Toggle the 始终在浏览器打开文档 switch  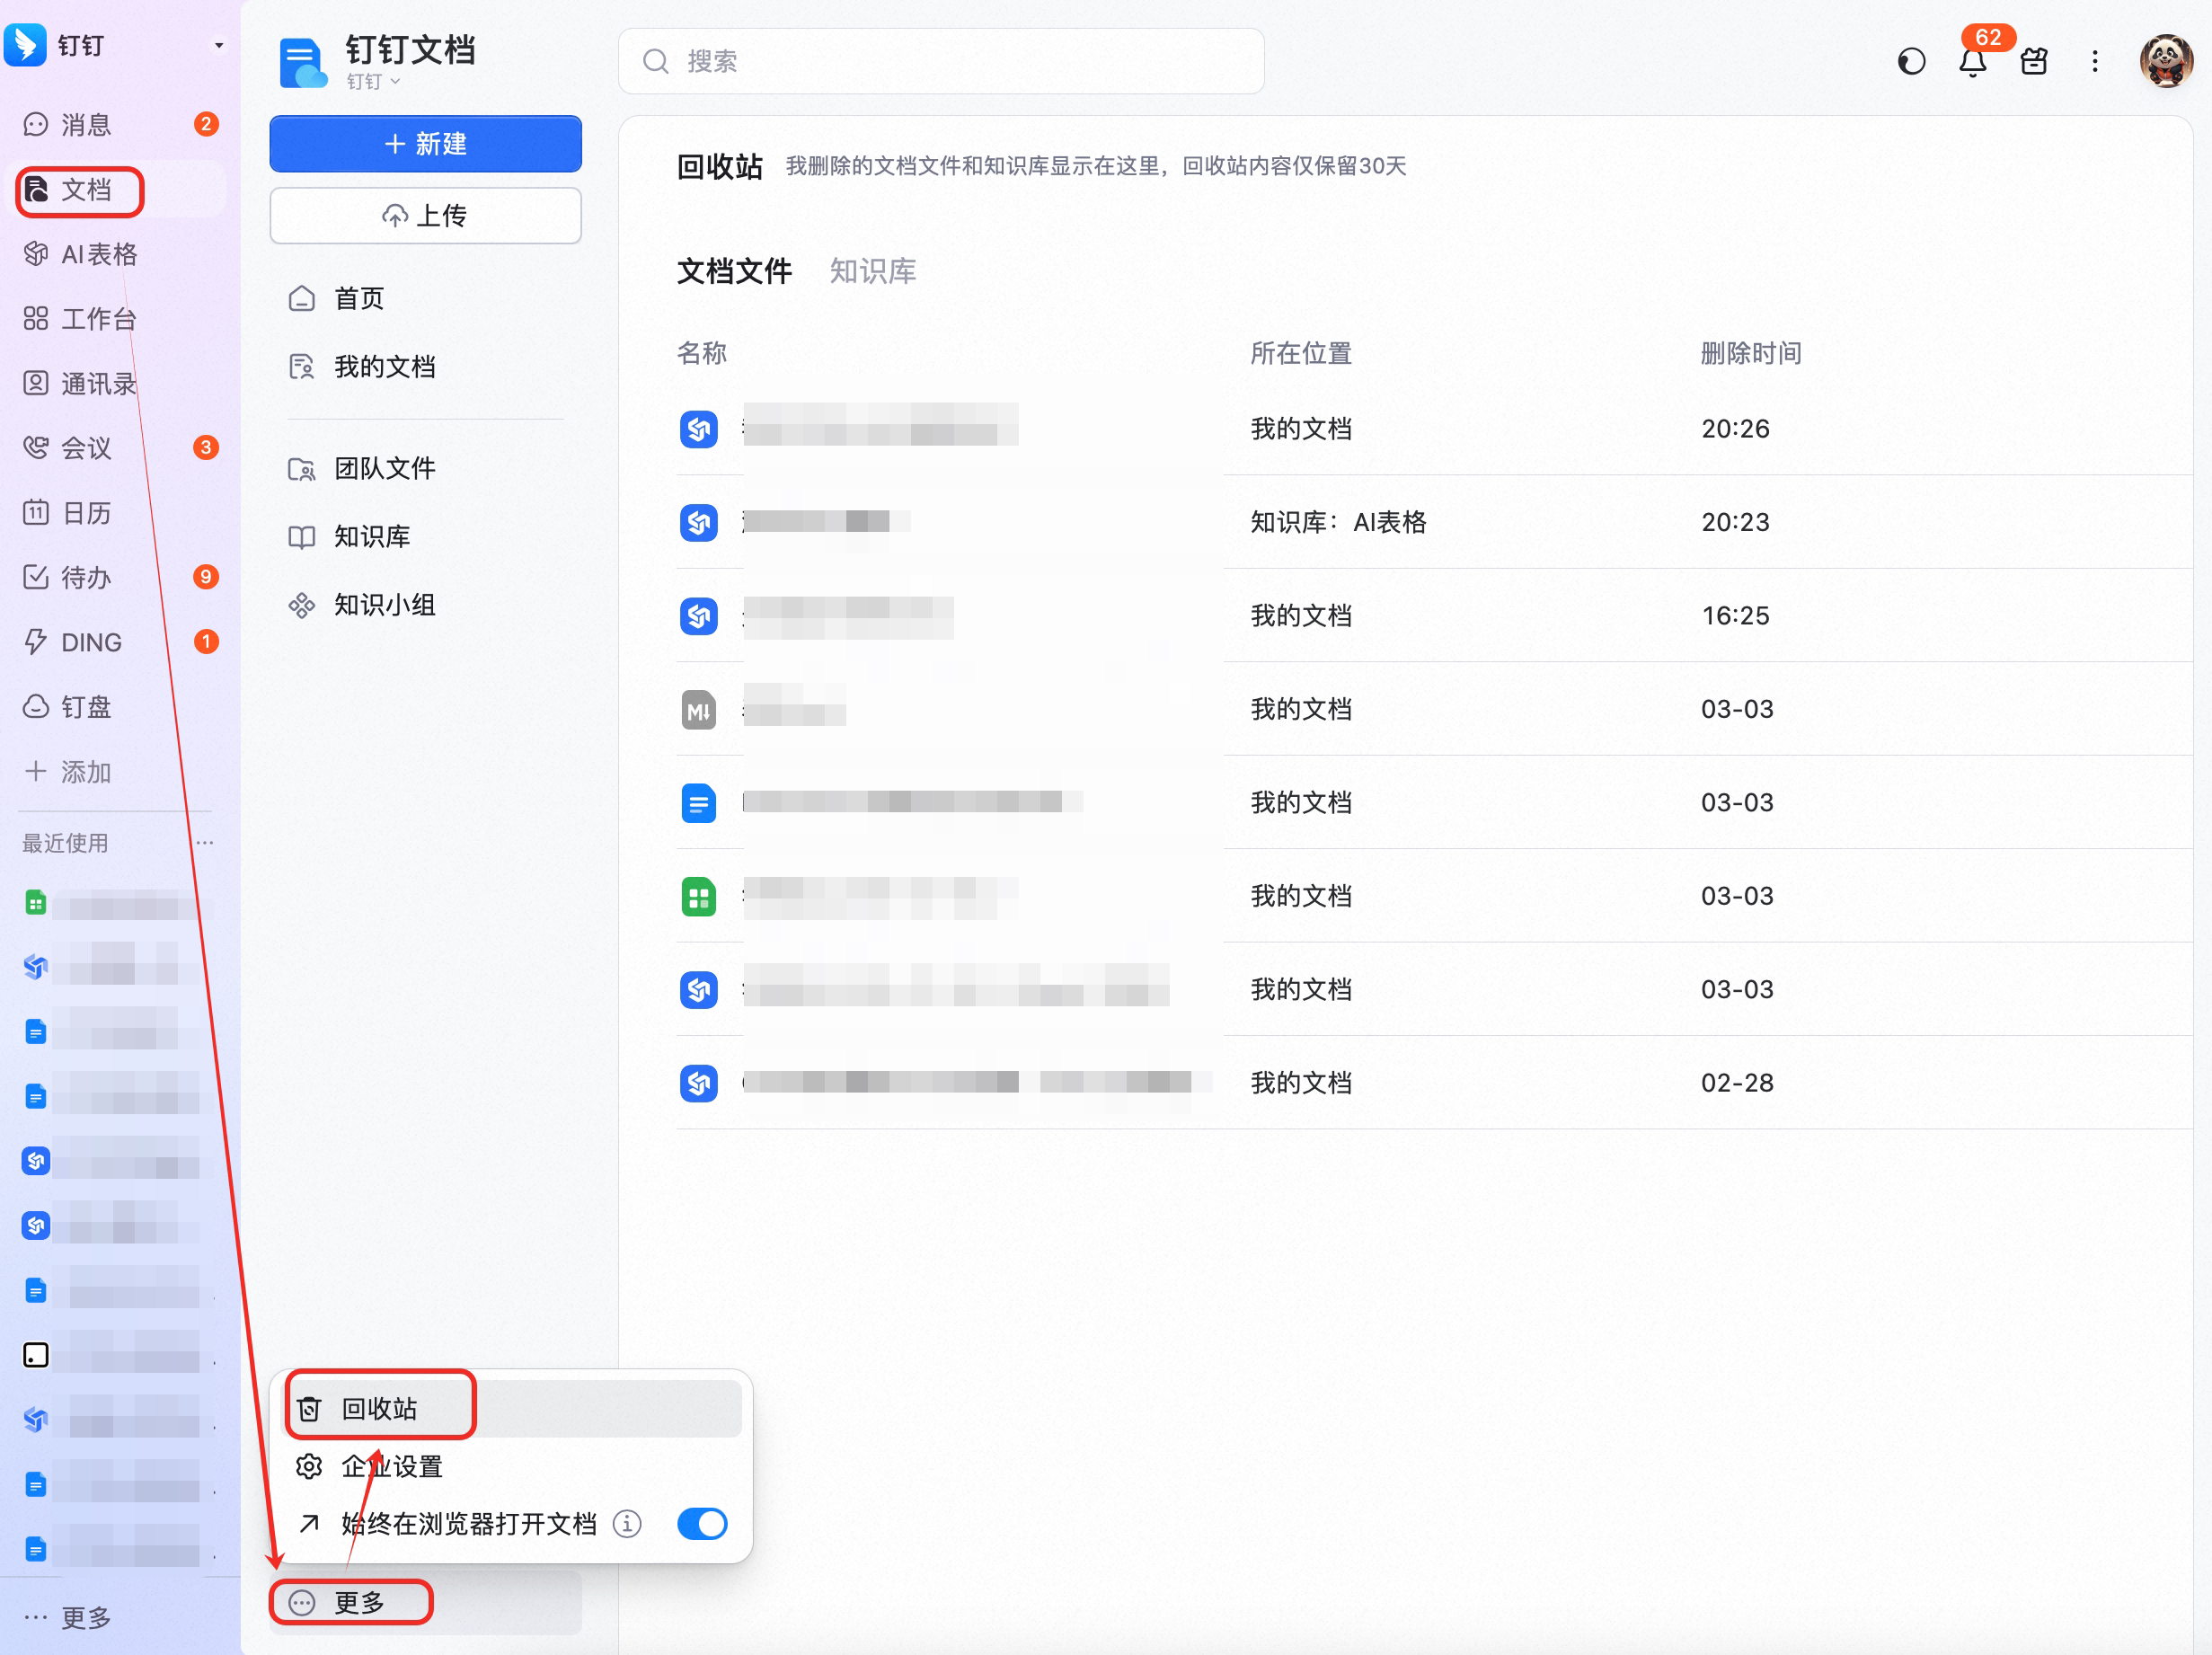click(x=702, y=1523)
